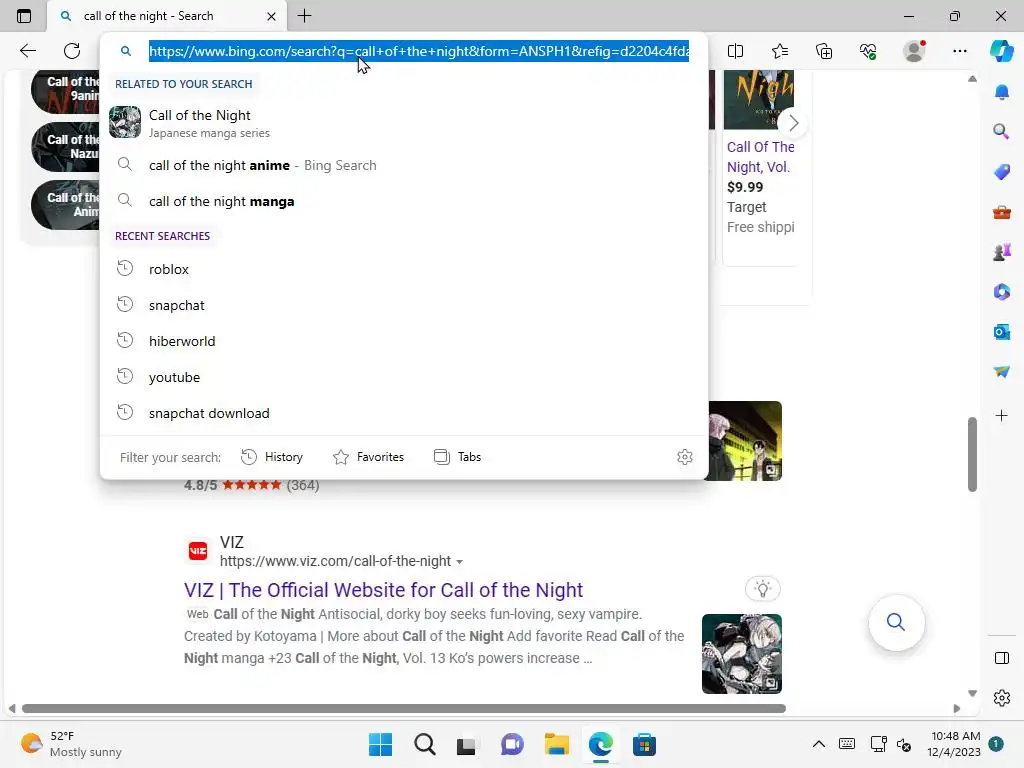Open Microsoft Store from taskbar
The image size is (1024, 768).
(x=644, y=744)
